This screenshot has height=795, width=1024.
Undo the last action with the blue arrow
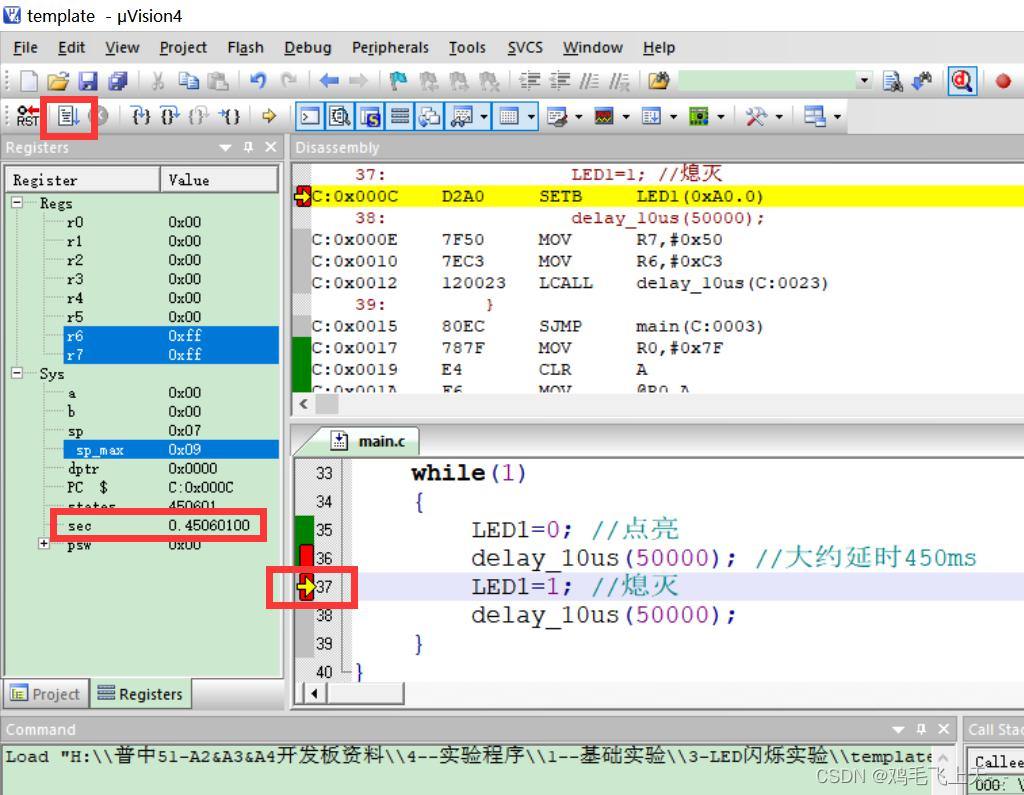(258, 81)
